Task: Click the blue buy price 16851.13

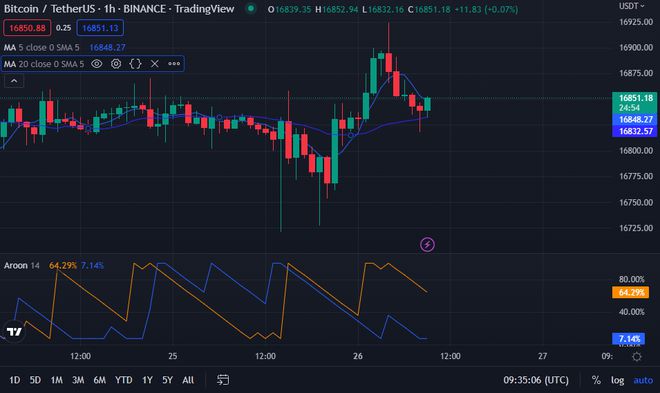Action: coord(100,28)
